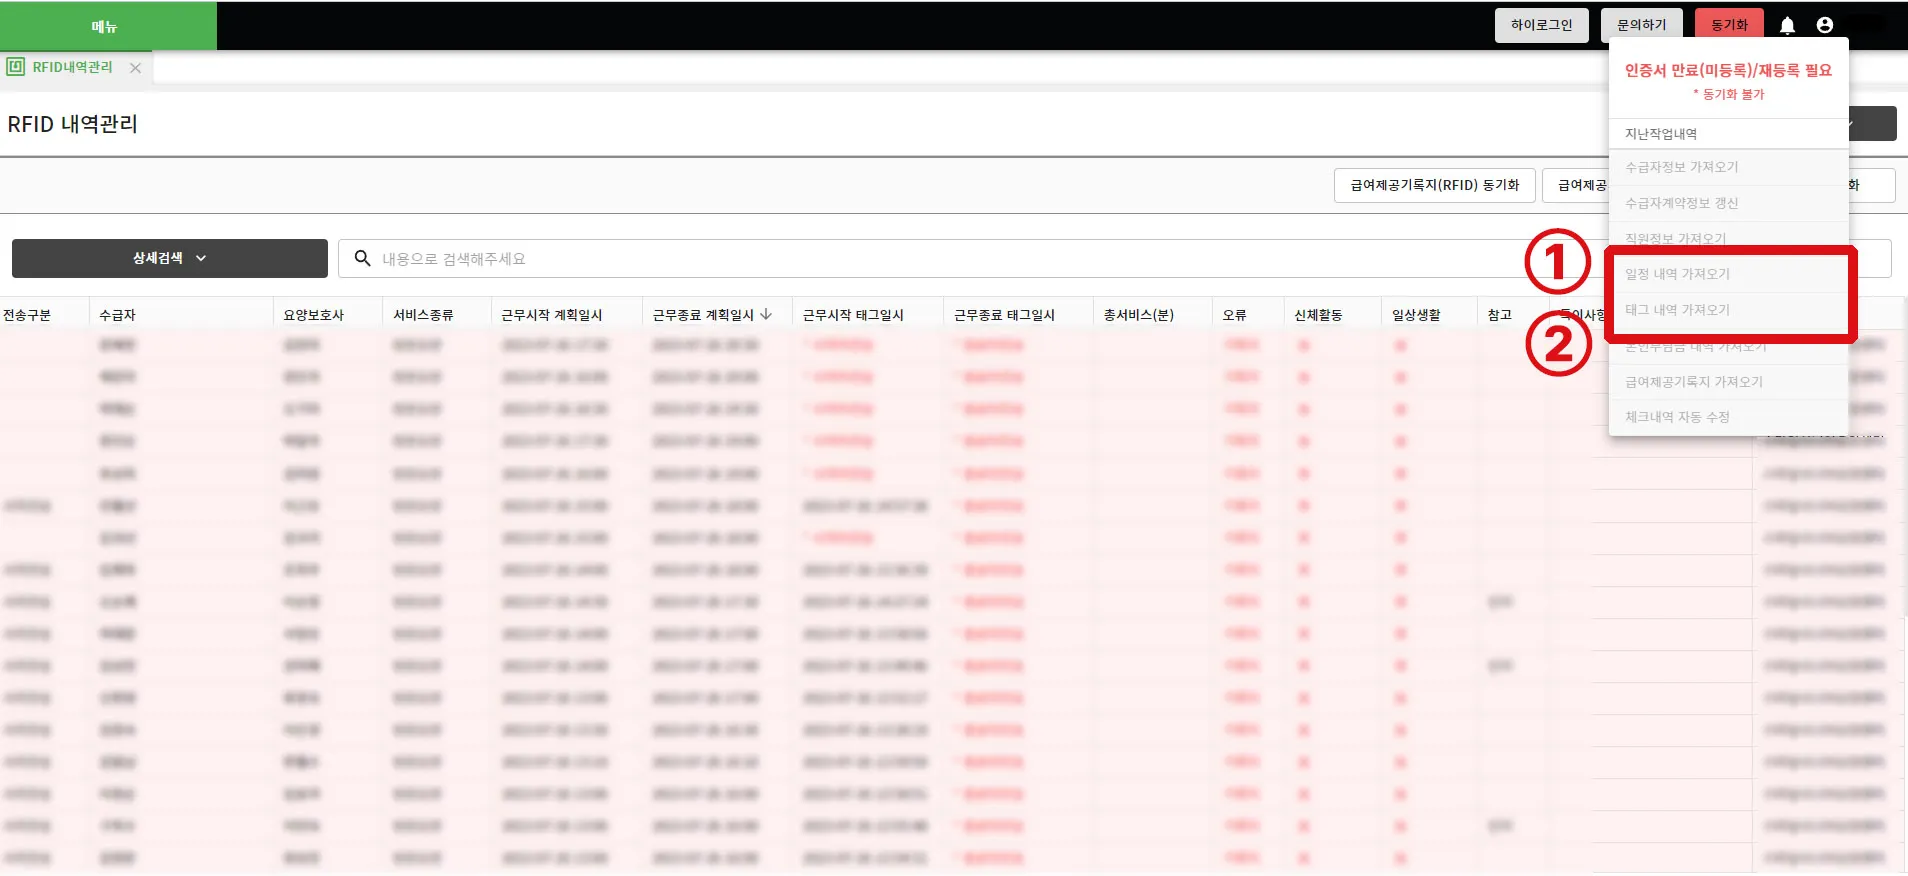Switch to the RFID내역관리 tab

[x=72, y=67]
